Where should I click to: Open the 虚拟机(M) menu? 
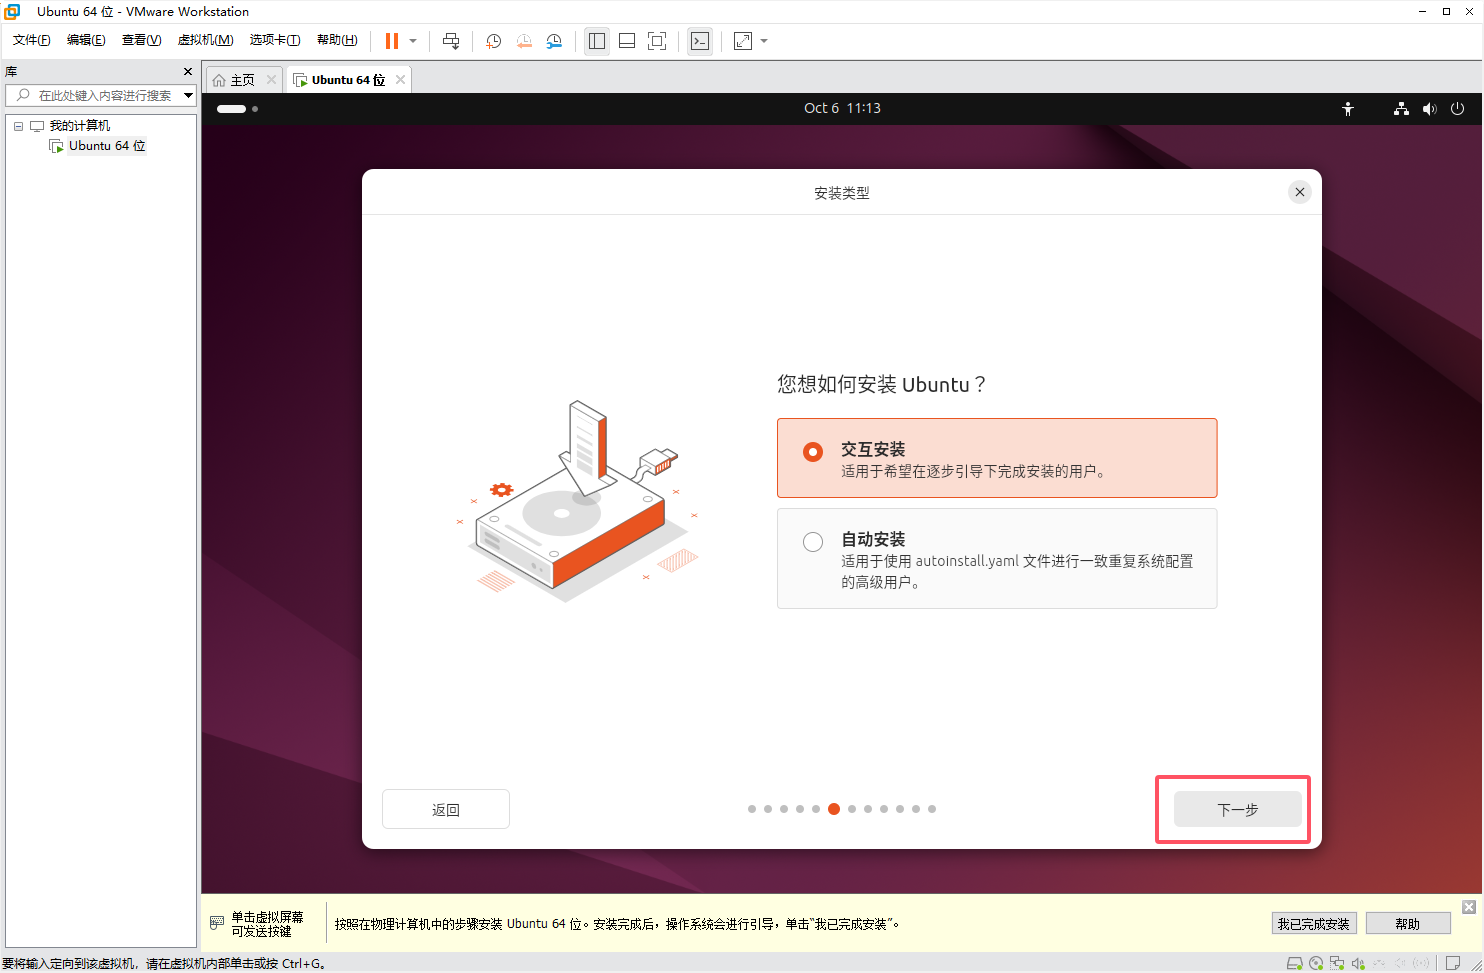coord(205,40)
